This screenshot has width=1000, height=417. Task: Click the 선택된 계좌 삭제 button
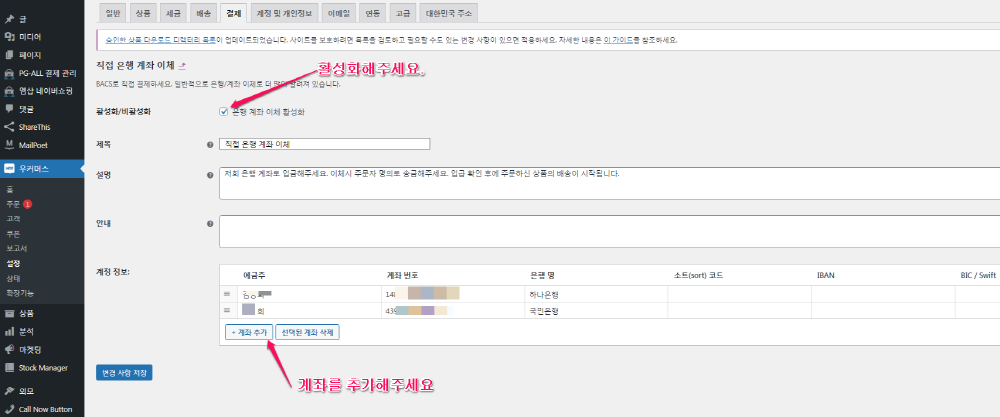tap(307, 332)
